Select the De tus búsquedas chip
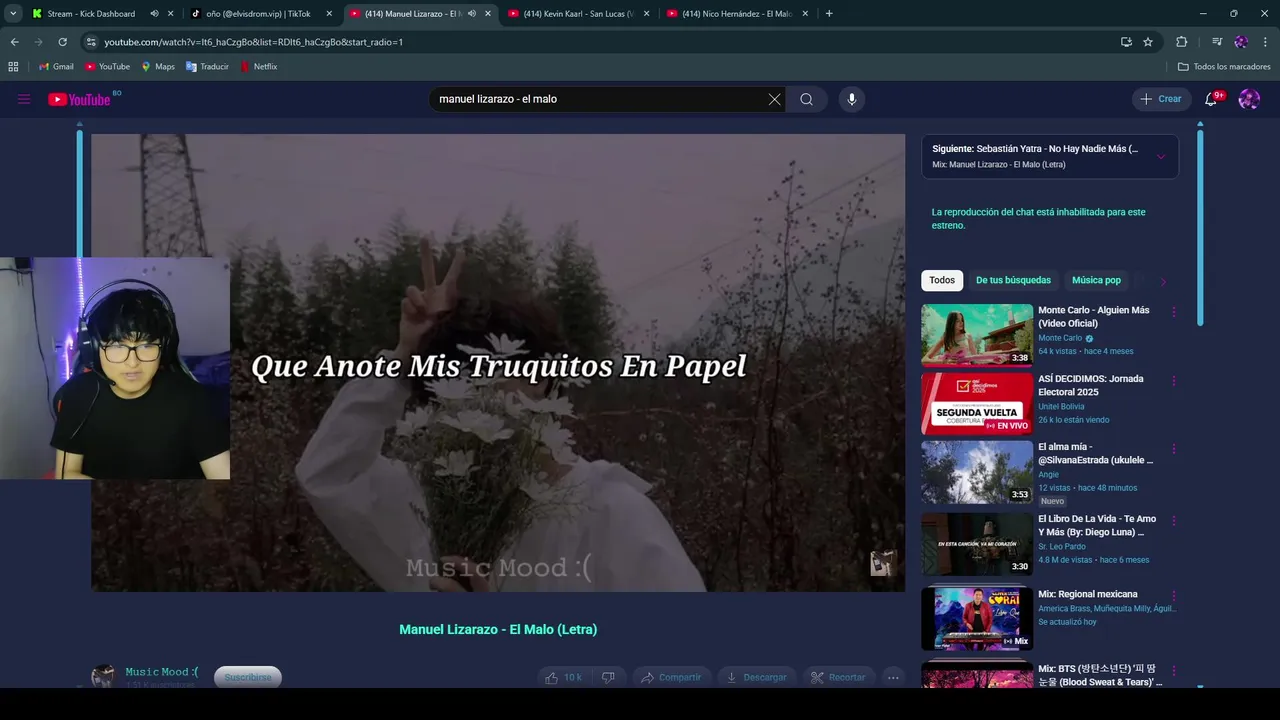Viewport: 1280px width, 720px height. [x=1013, y=280]
